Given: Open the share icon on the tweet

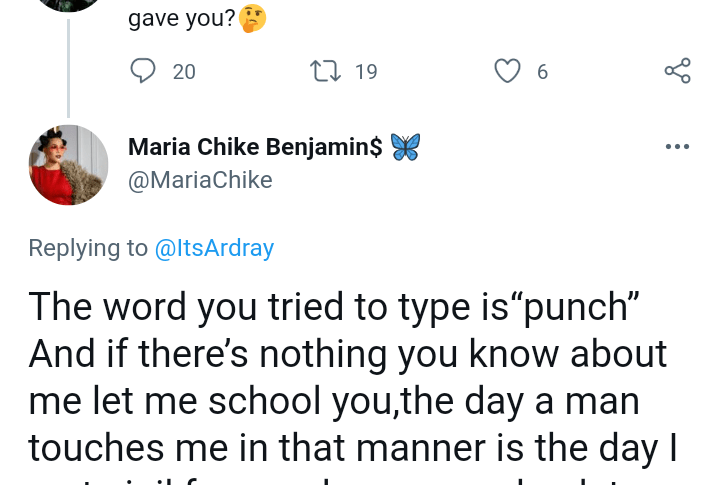Looking at the screenshot, I should click(x=677, y=71).
